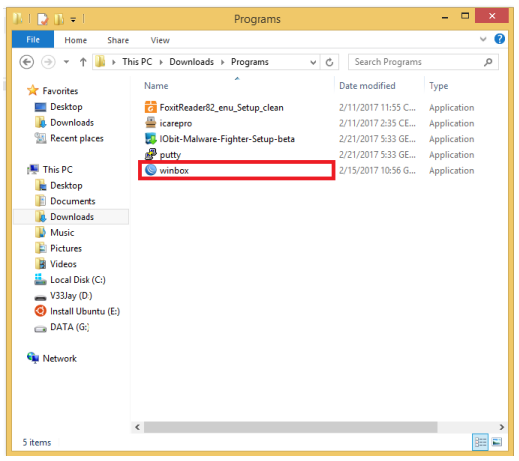This screenshot has height=461, width=519.
Task: Open the Home ribbon tab
Action: [76, 40]
